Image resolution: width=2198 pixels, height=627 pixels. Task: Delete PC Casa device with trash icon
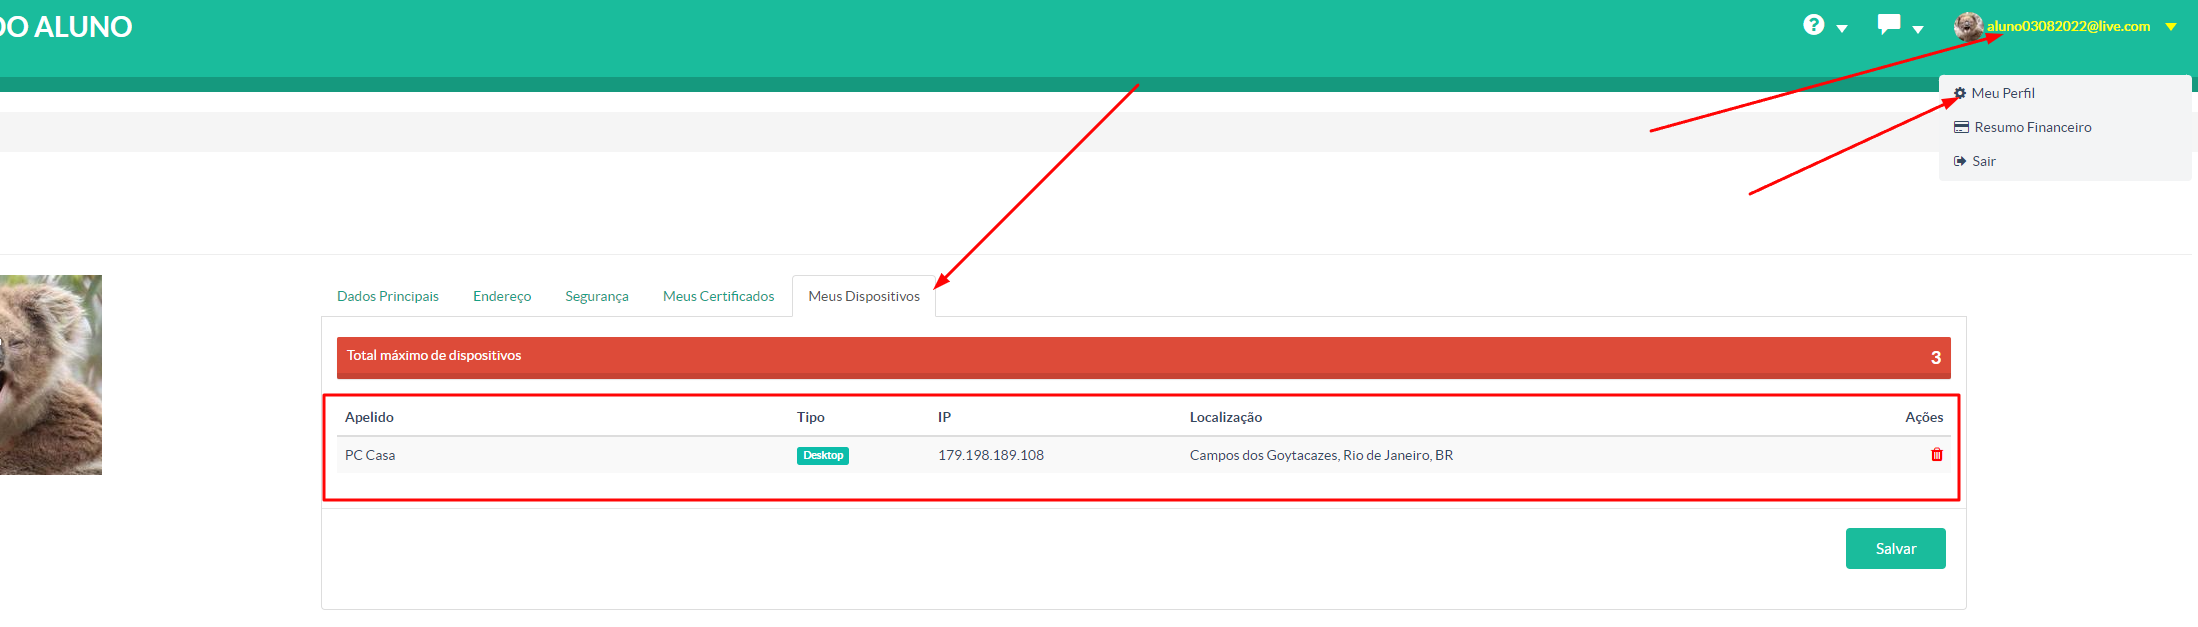coord(1937,455)
